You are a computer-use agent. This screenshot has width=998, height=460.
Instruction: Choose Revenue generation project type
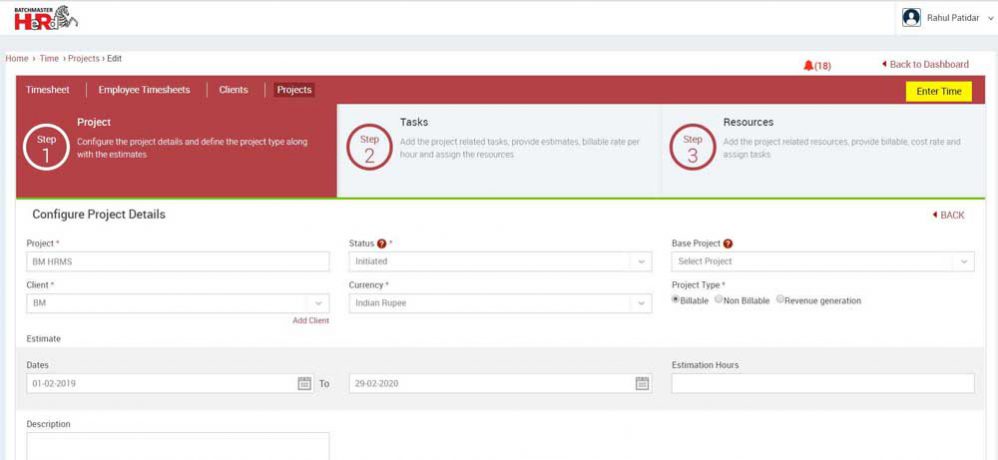point(781,300)
